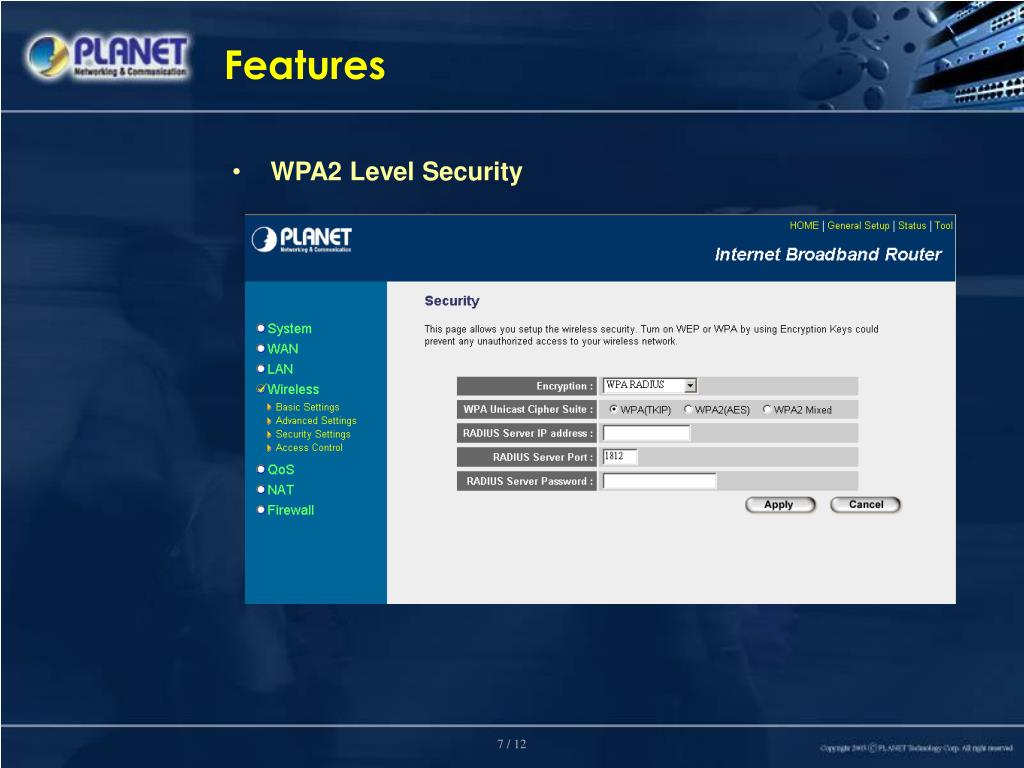Screen dimensions: 1024x768
Task: Open the HOME link
Action: click(803, 225)
